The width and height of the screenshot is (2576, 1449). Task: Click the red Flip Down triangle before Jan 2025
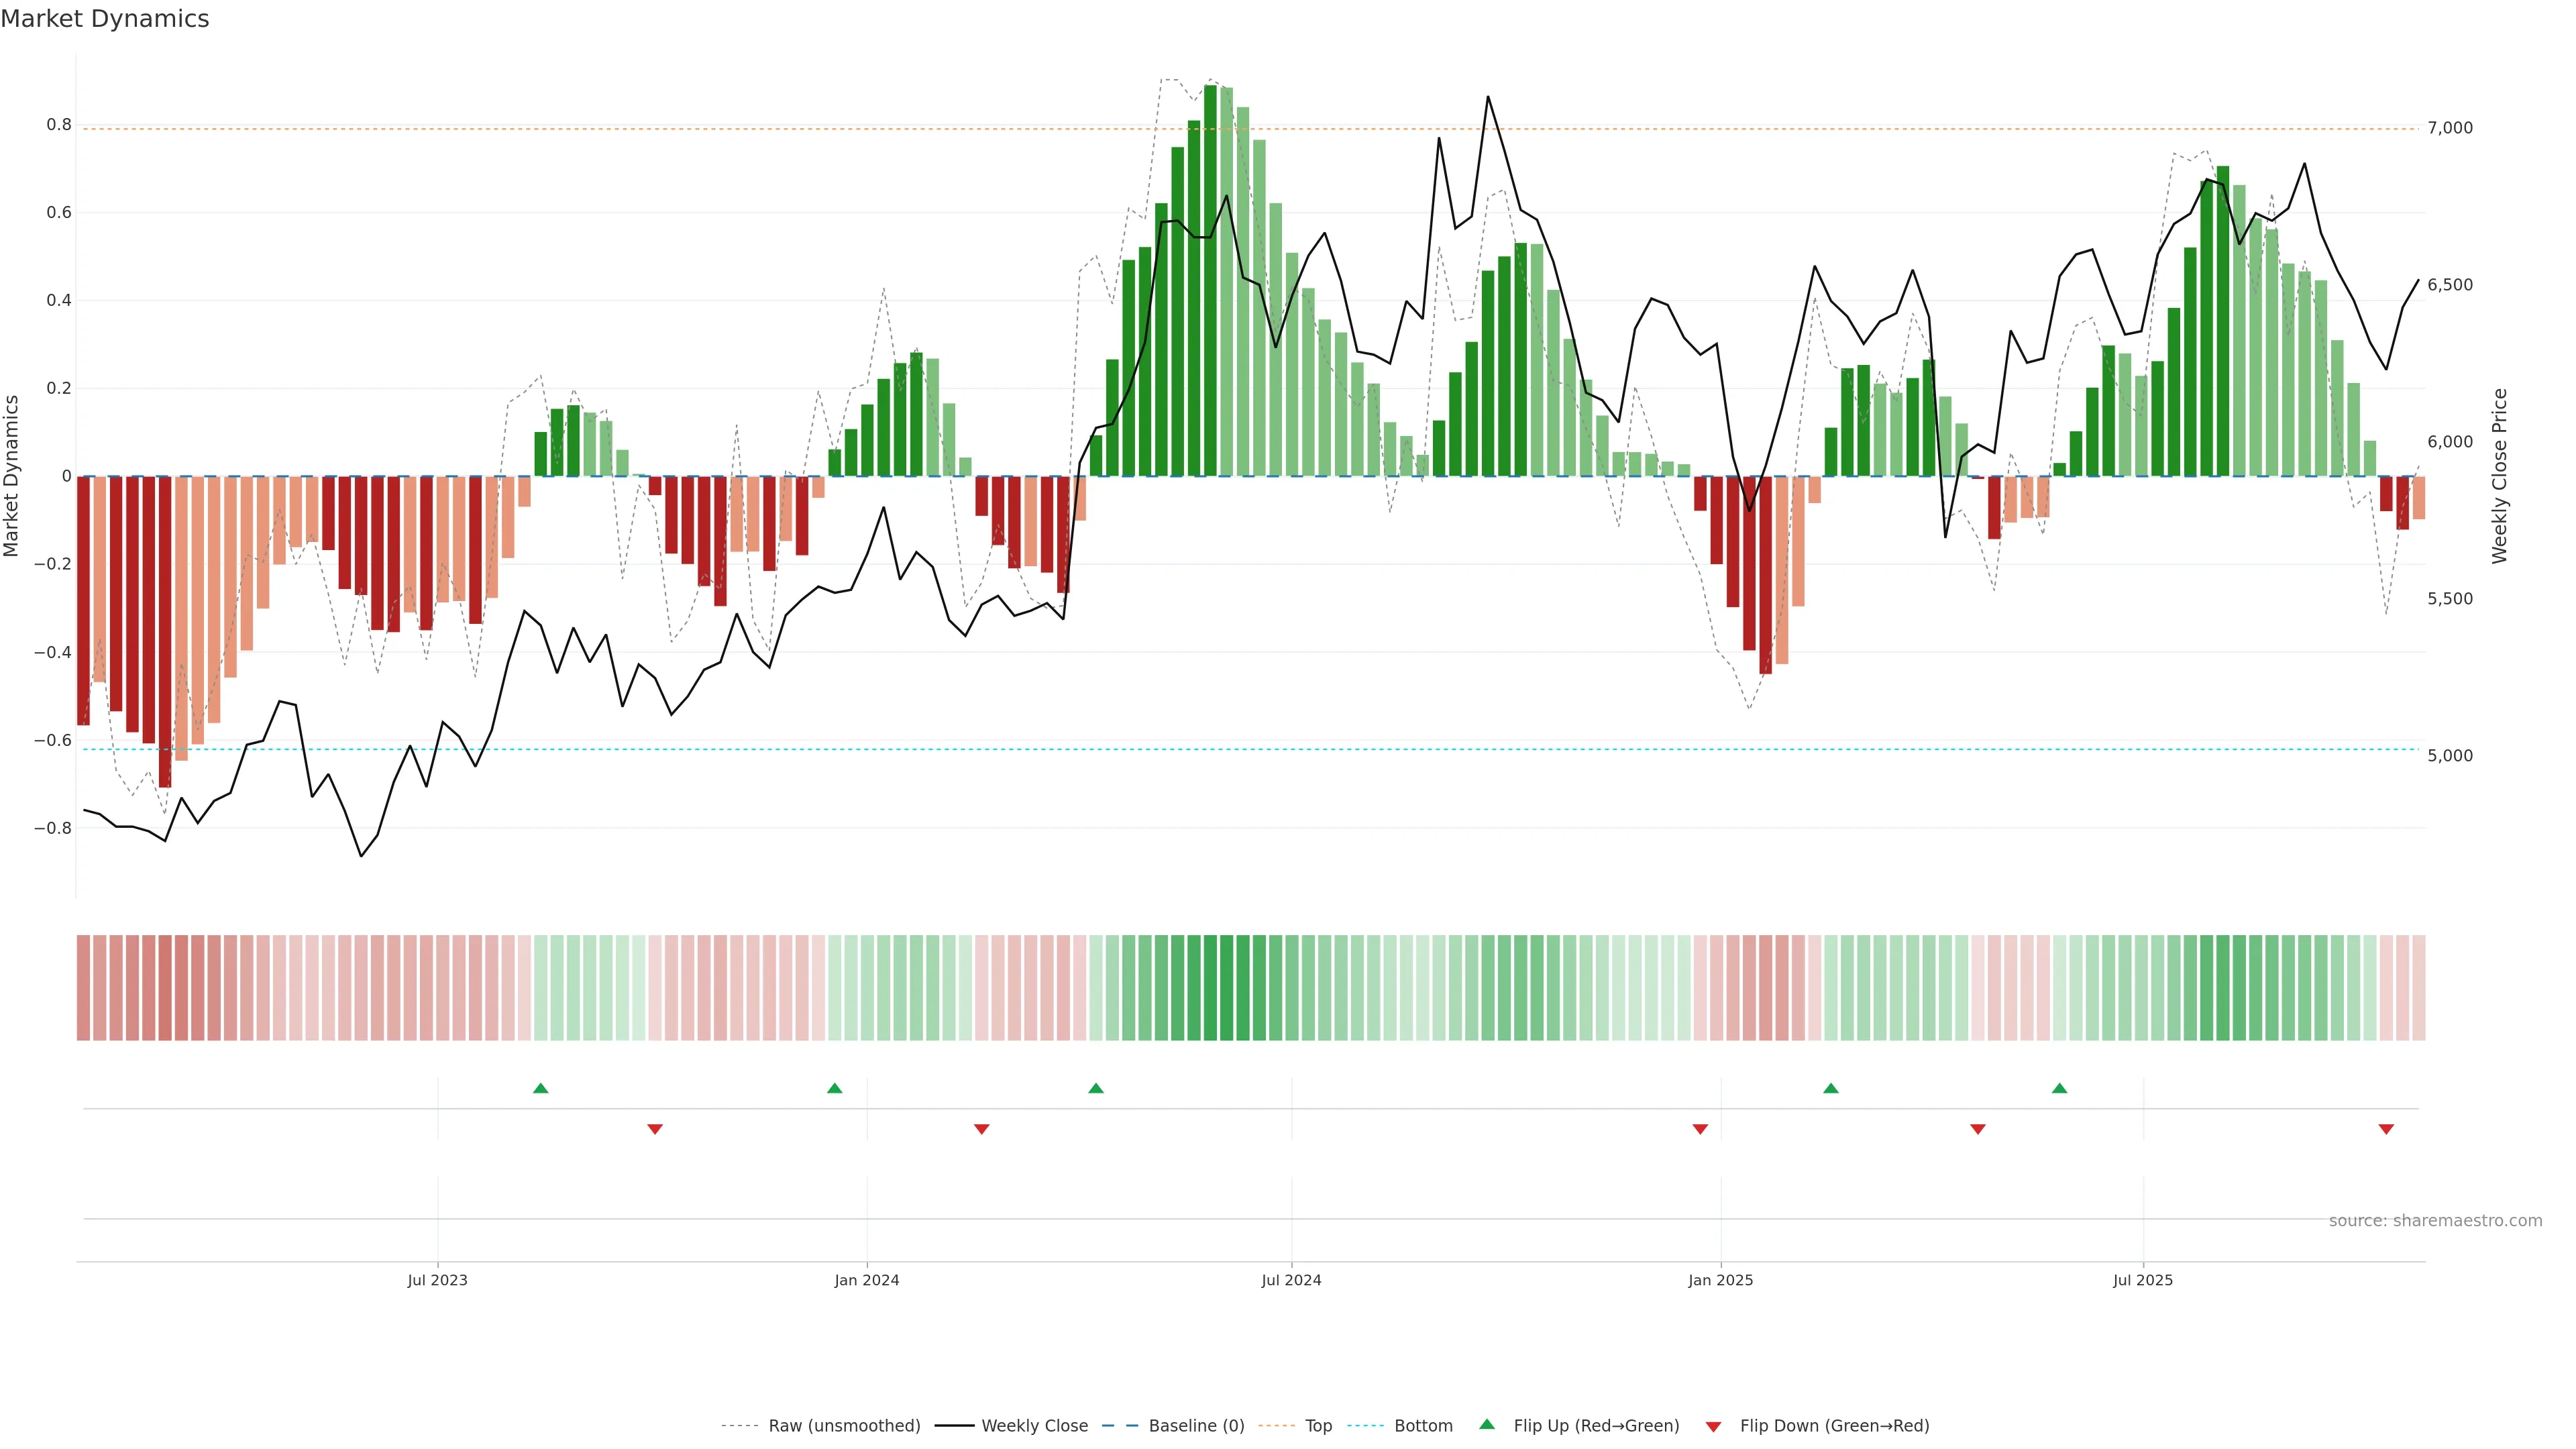[x=1700, y=1129]
